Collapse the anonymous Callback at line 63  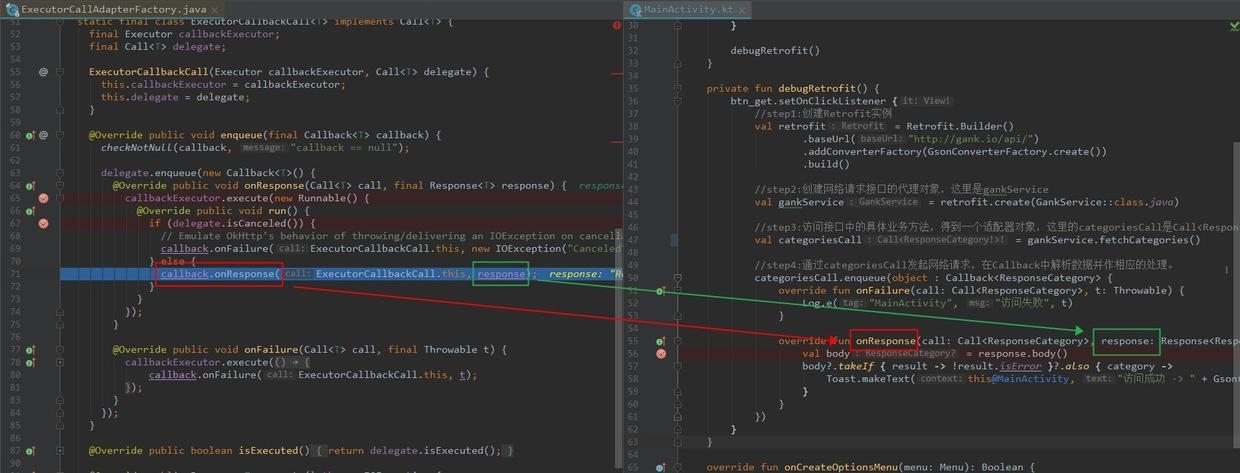click(x=60, y=173)
